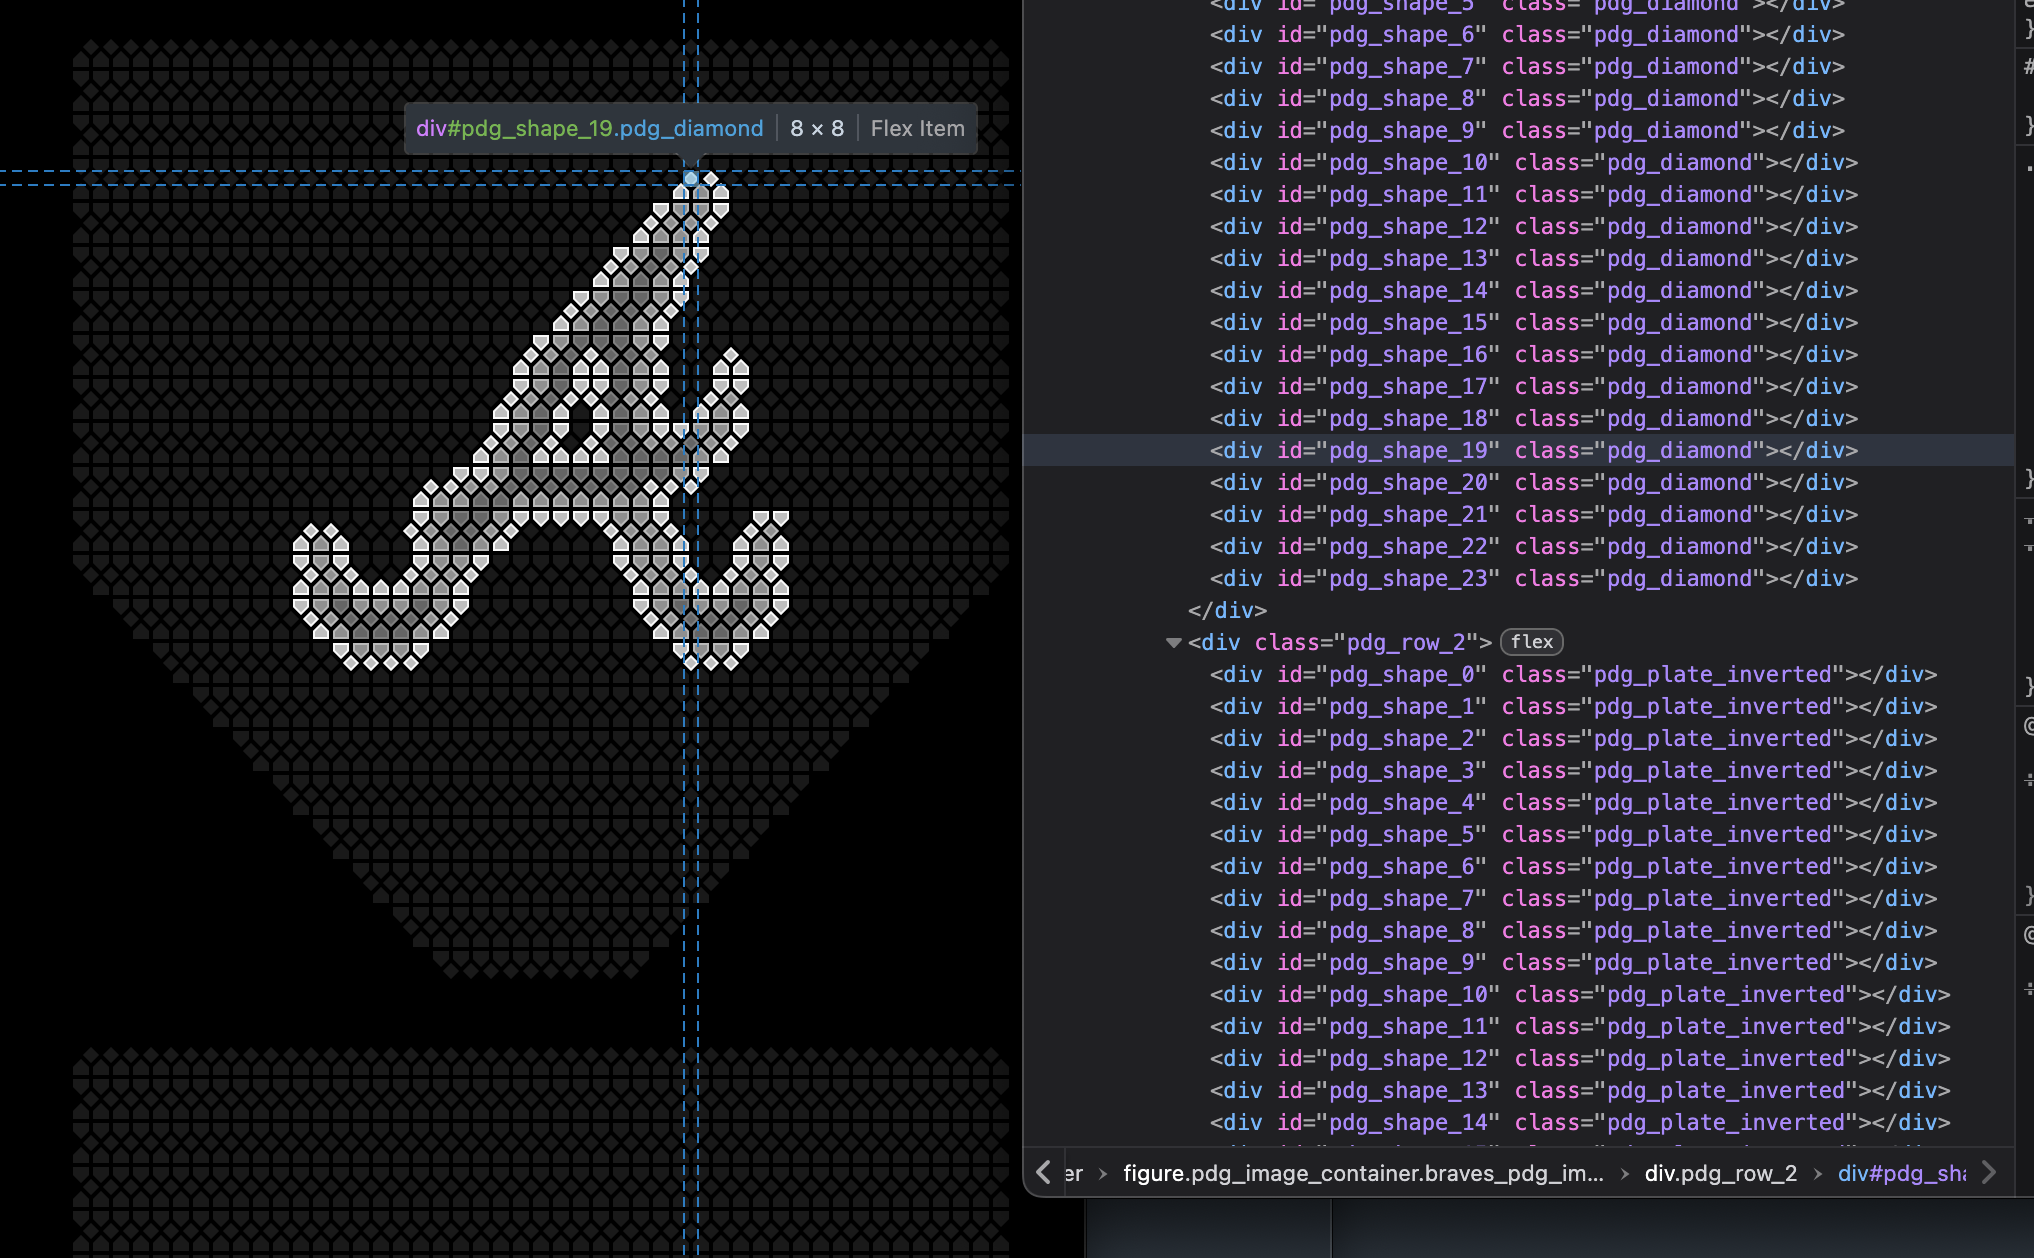Select pdg_shape_14 pdg_diamond element row

click(x=1519, y=290)
